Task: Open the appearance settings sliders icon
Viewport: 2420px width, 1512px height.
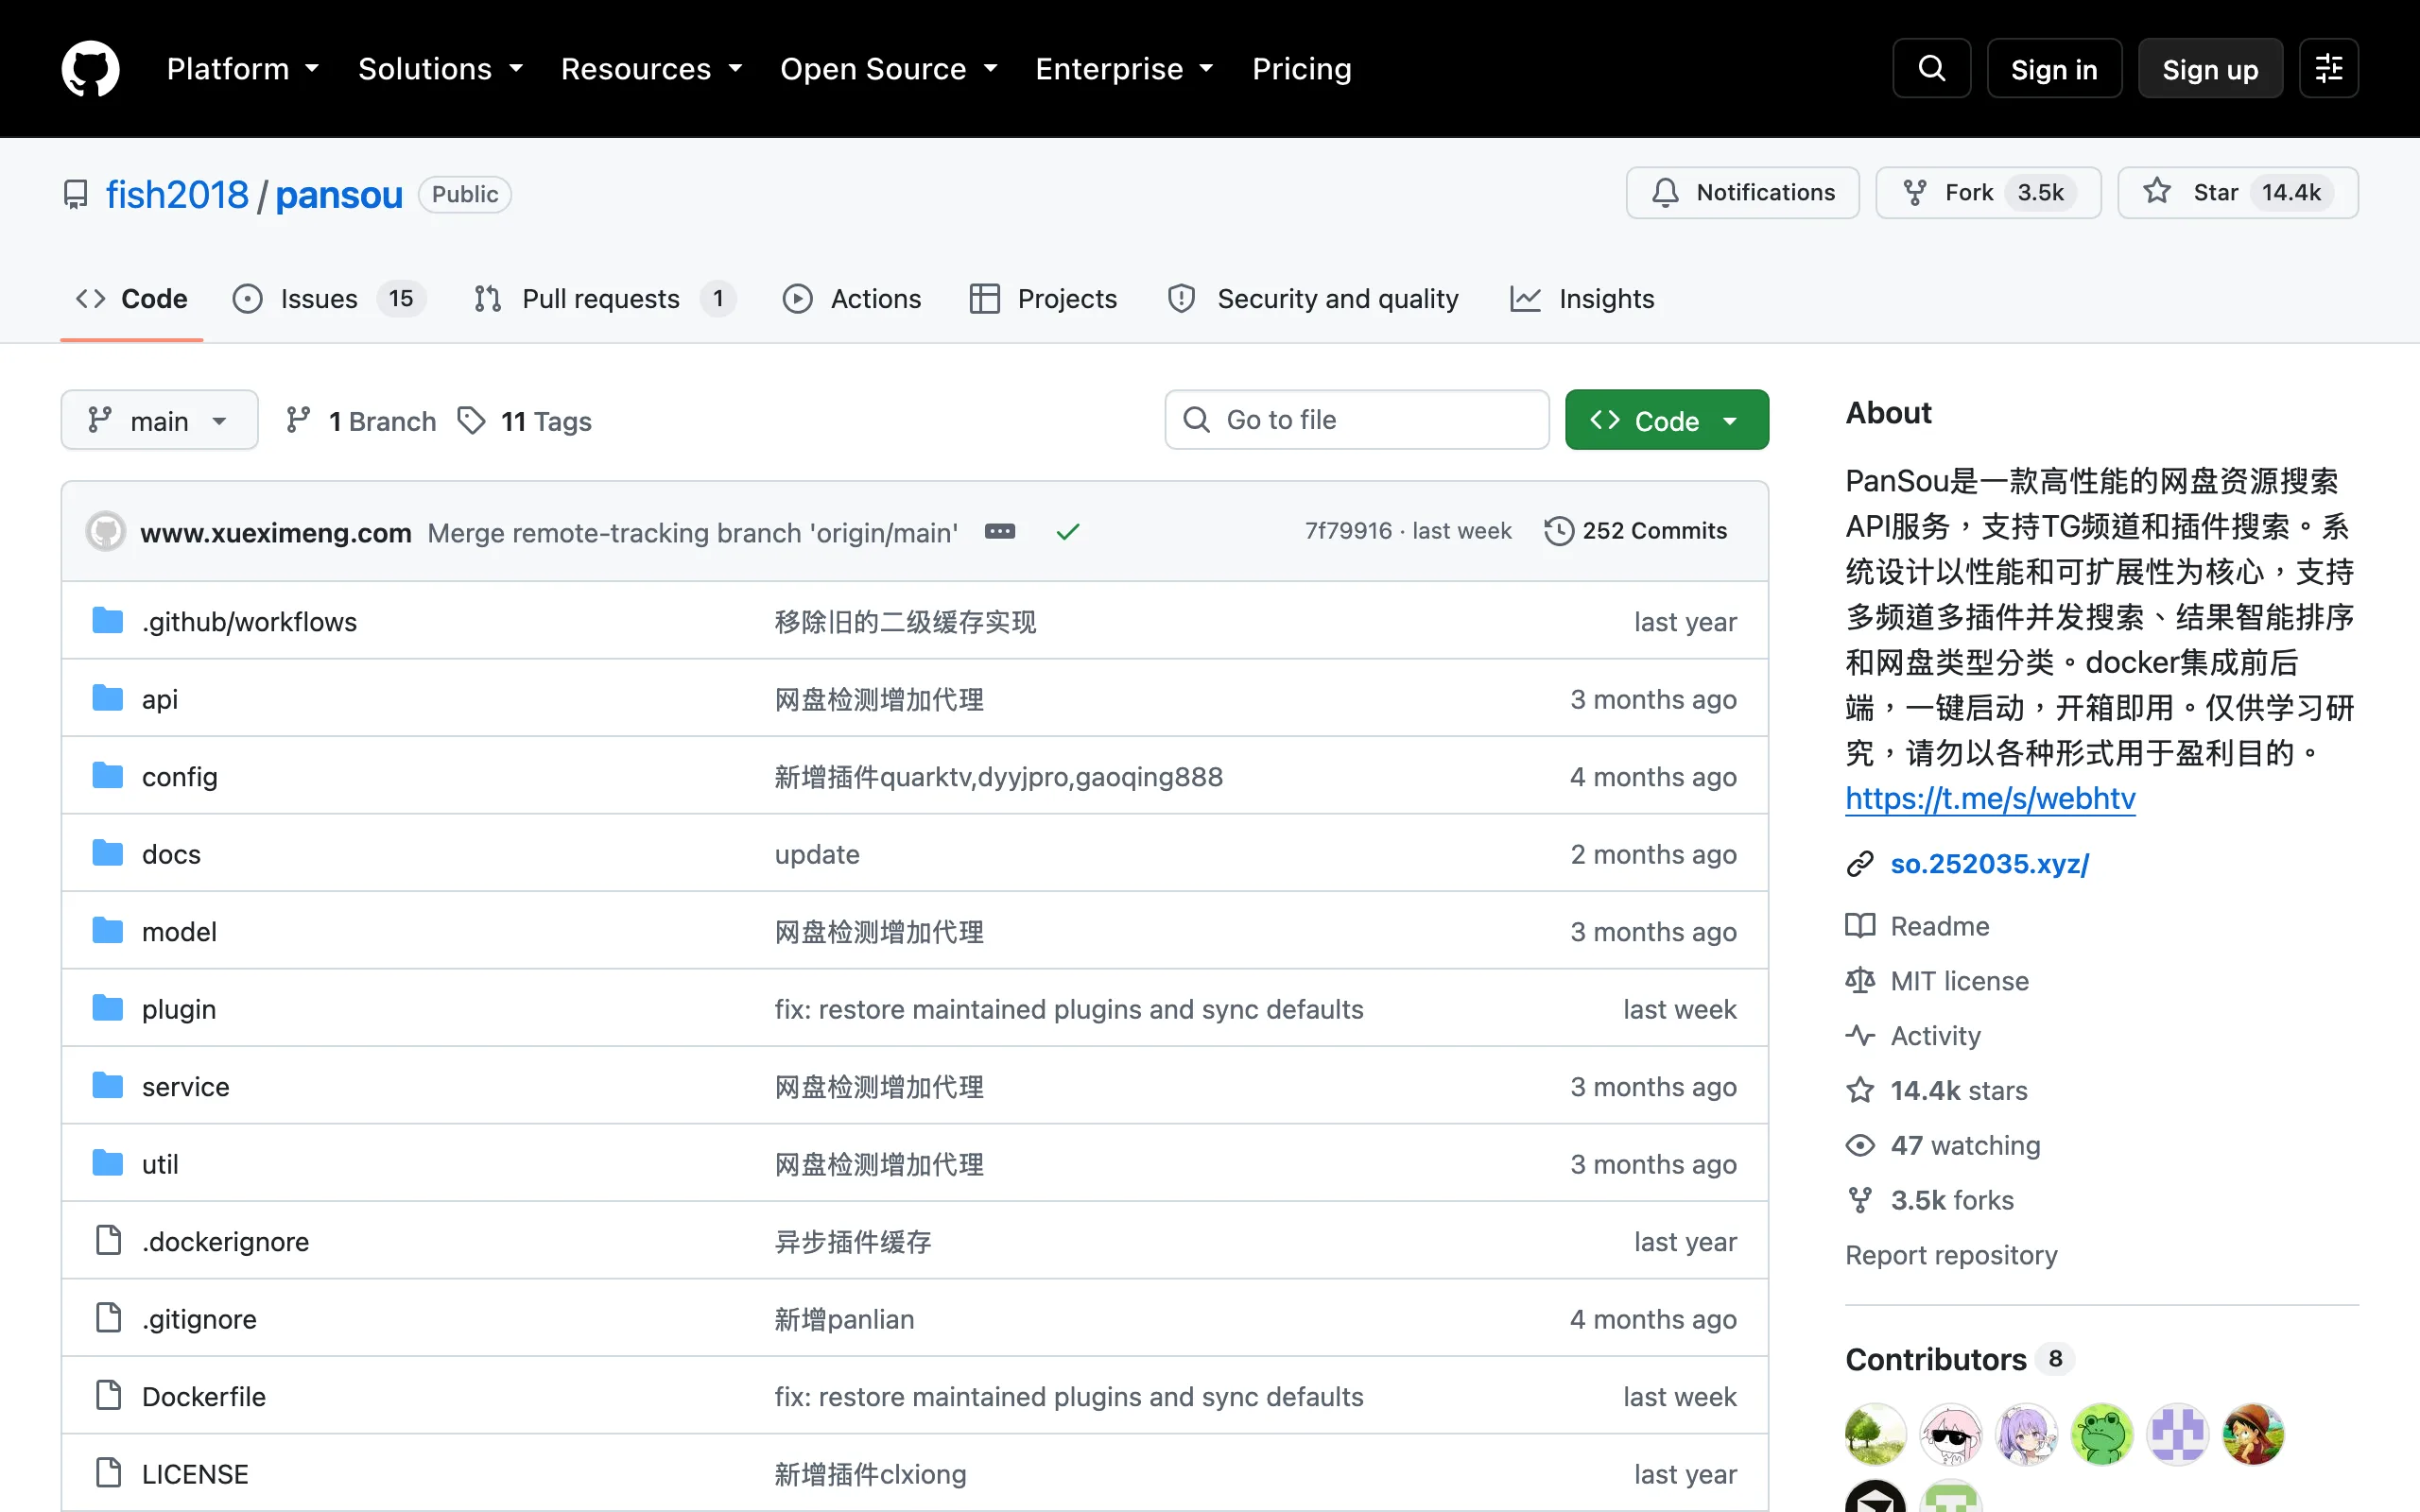Action: tap(2328, 68)
